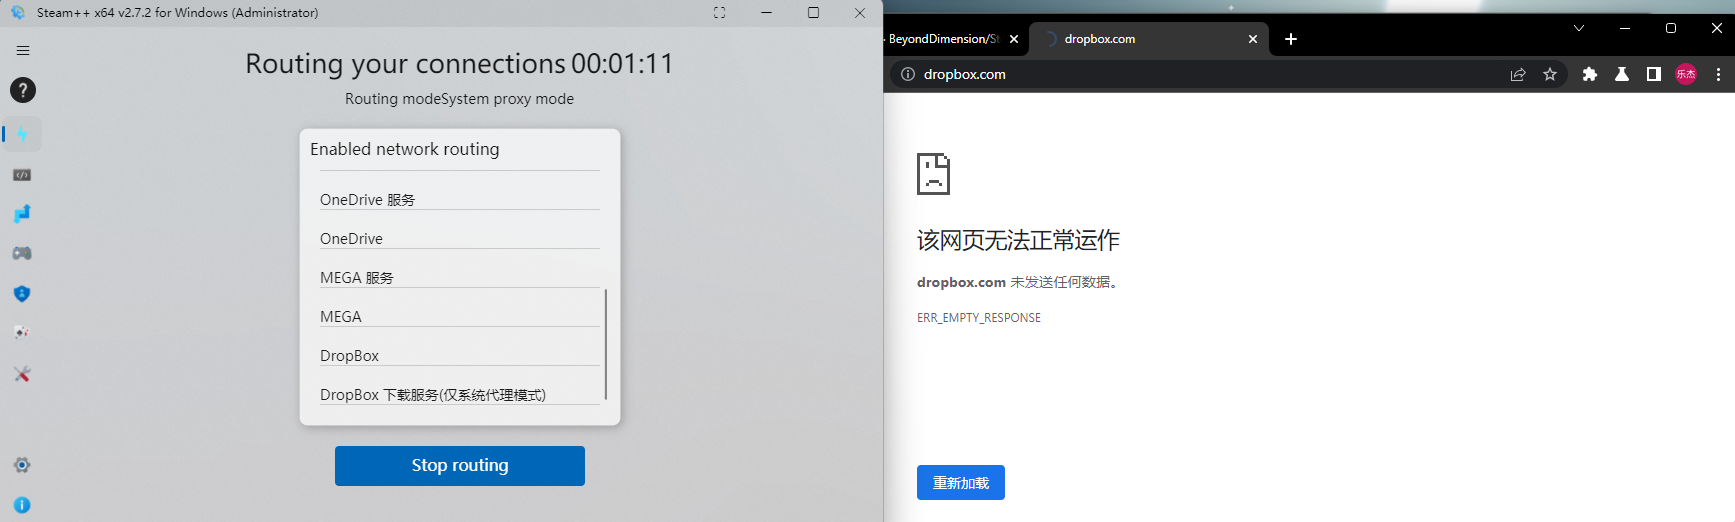Select the 'MEGA 服务' routing entry
The width and height of the screenshot is (1735, 522).
(460, 278)
